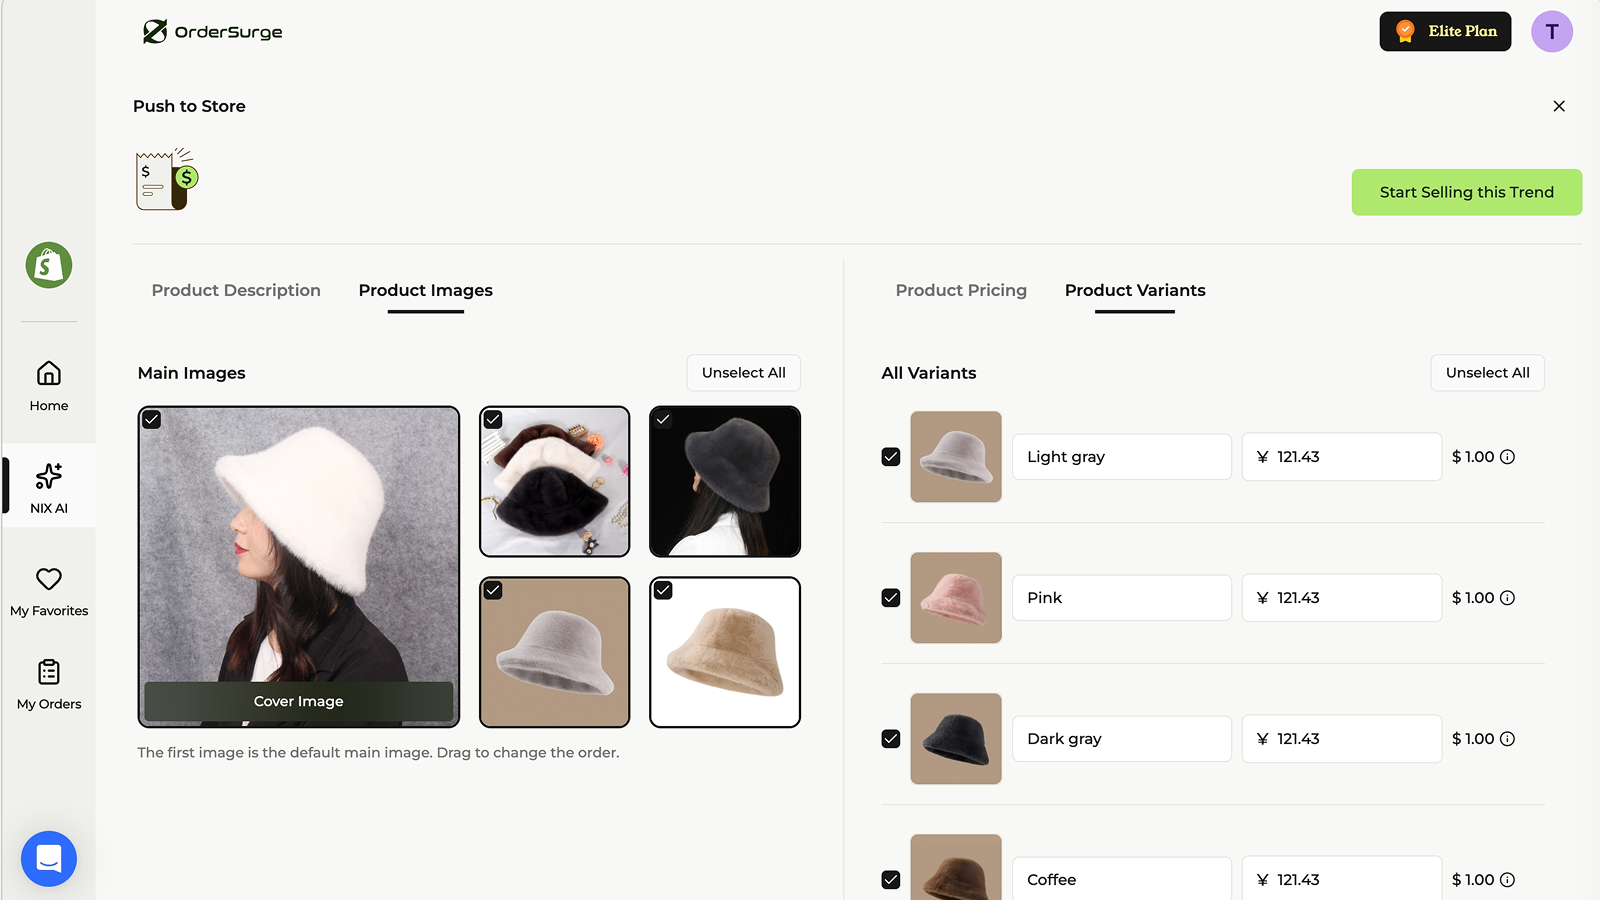Click the Elite Plan badge
The height and width of the screenshot is (900, 1600).
(x=1445, y=31)
